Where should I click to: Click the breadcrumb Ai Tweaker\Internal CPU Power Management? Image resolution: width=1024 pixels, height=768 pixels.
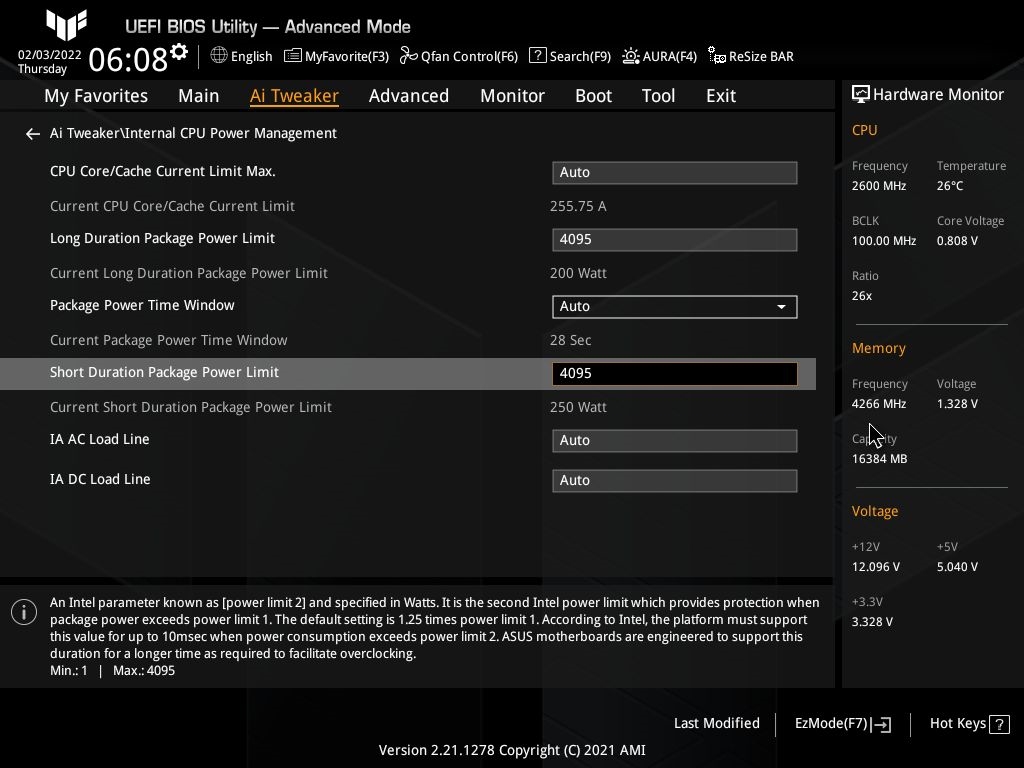[193, 133]
